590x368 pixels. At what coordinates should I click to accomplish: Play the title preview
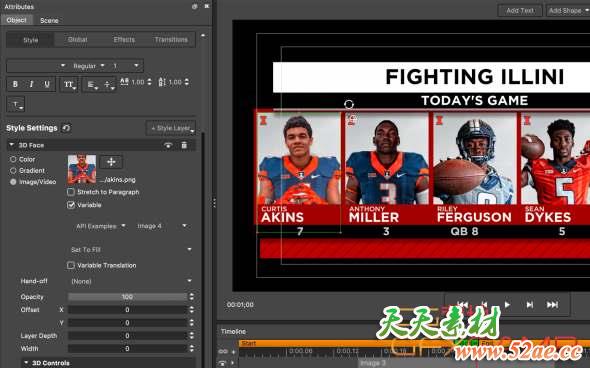pyautogui.click(x=507, y=304)
